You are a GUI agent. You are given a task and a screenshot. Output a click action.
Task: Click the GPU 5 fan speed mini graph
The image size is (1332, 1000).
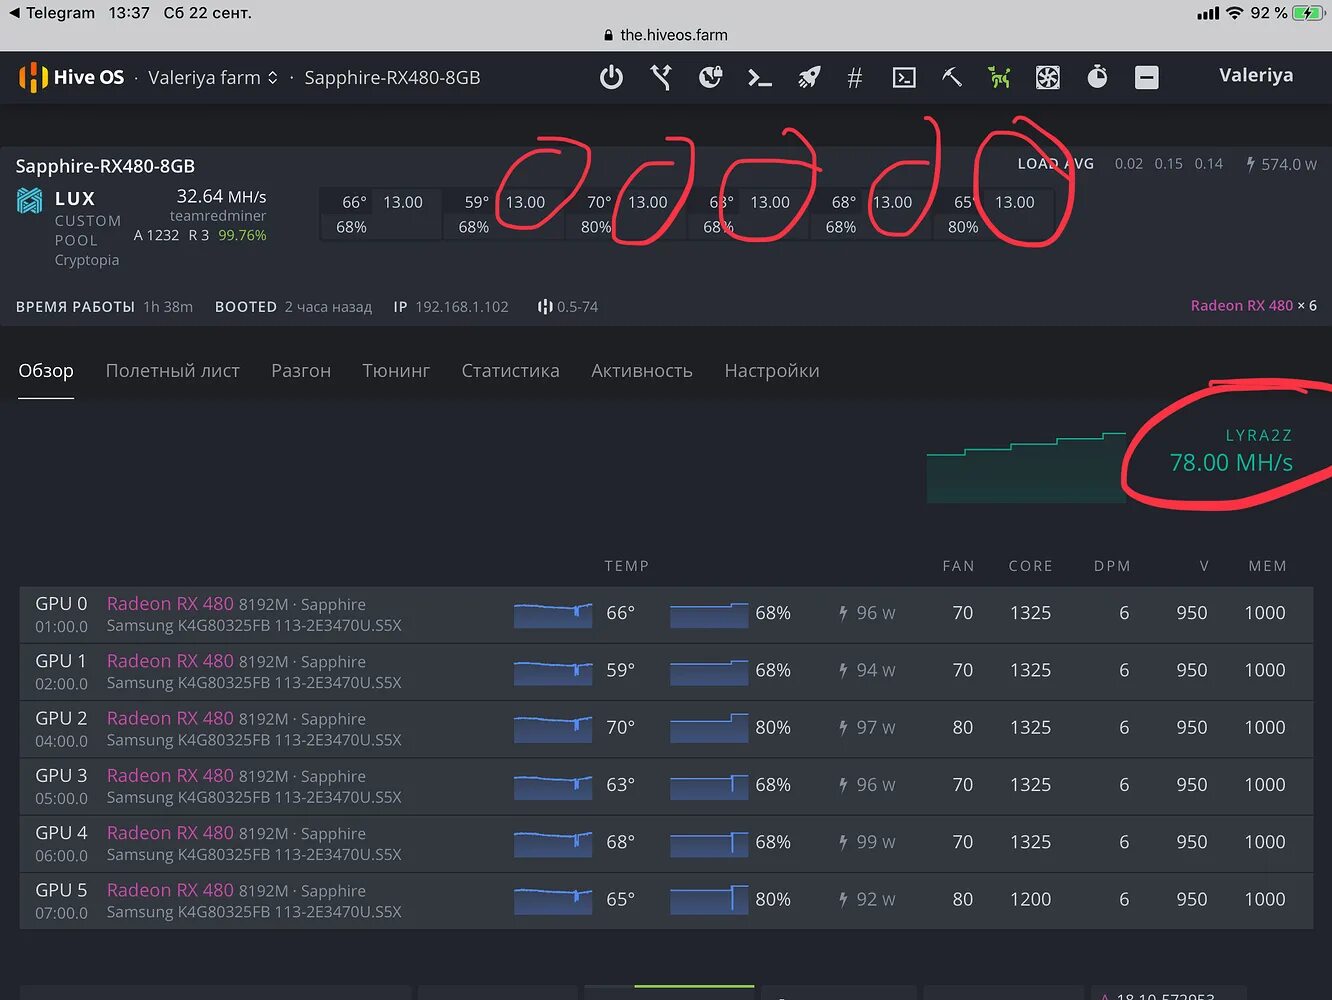pyautogui.click(x=709, y=900)
